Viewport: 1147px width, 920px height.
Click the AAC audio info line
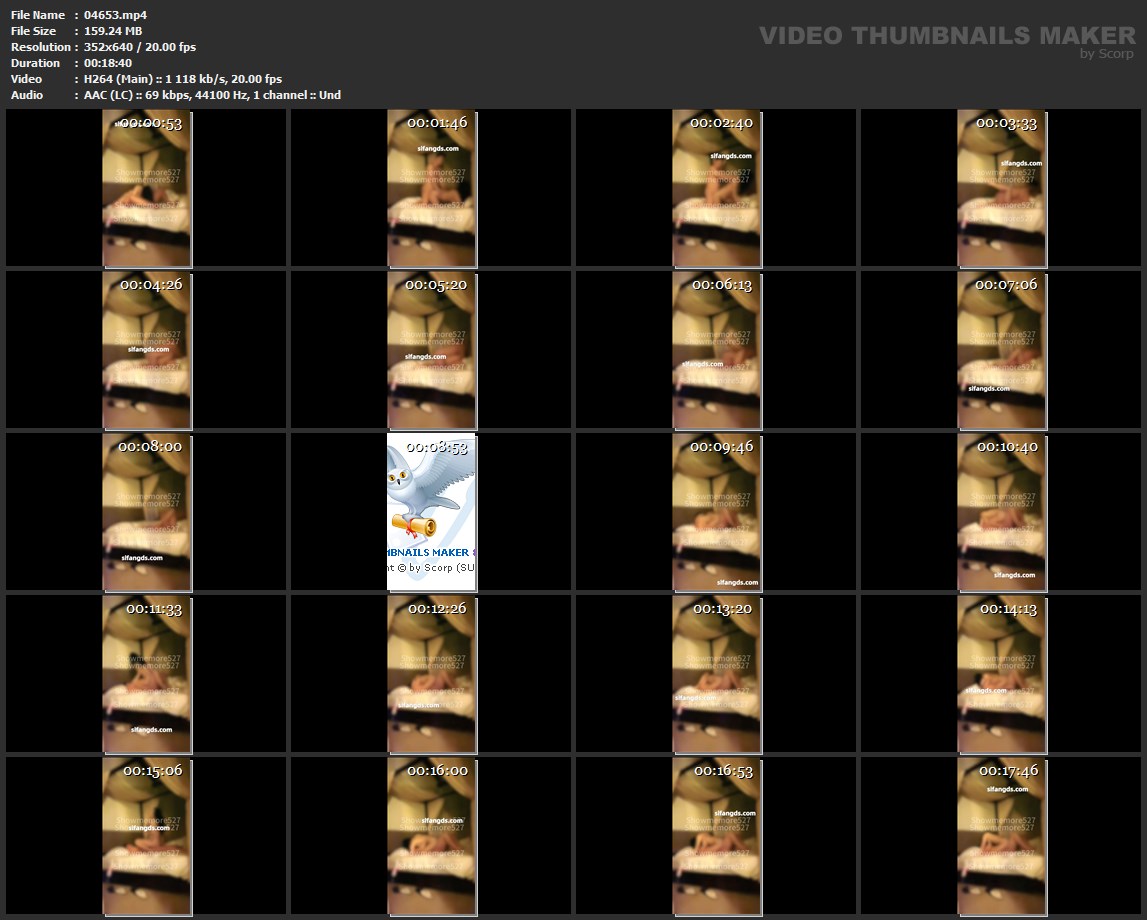(x=212, y=95)
